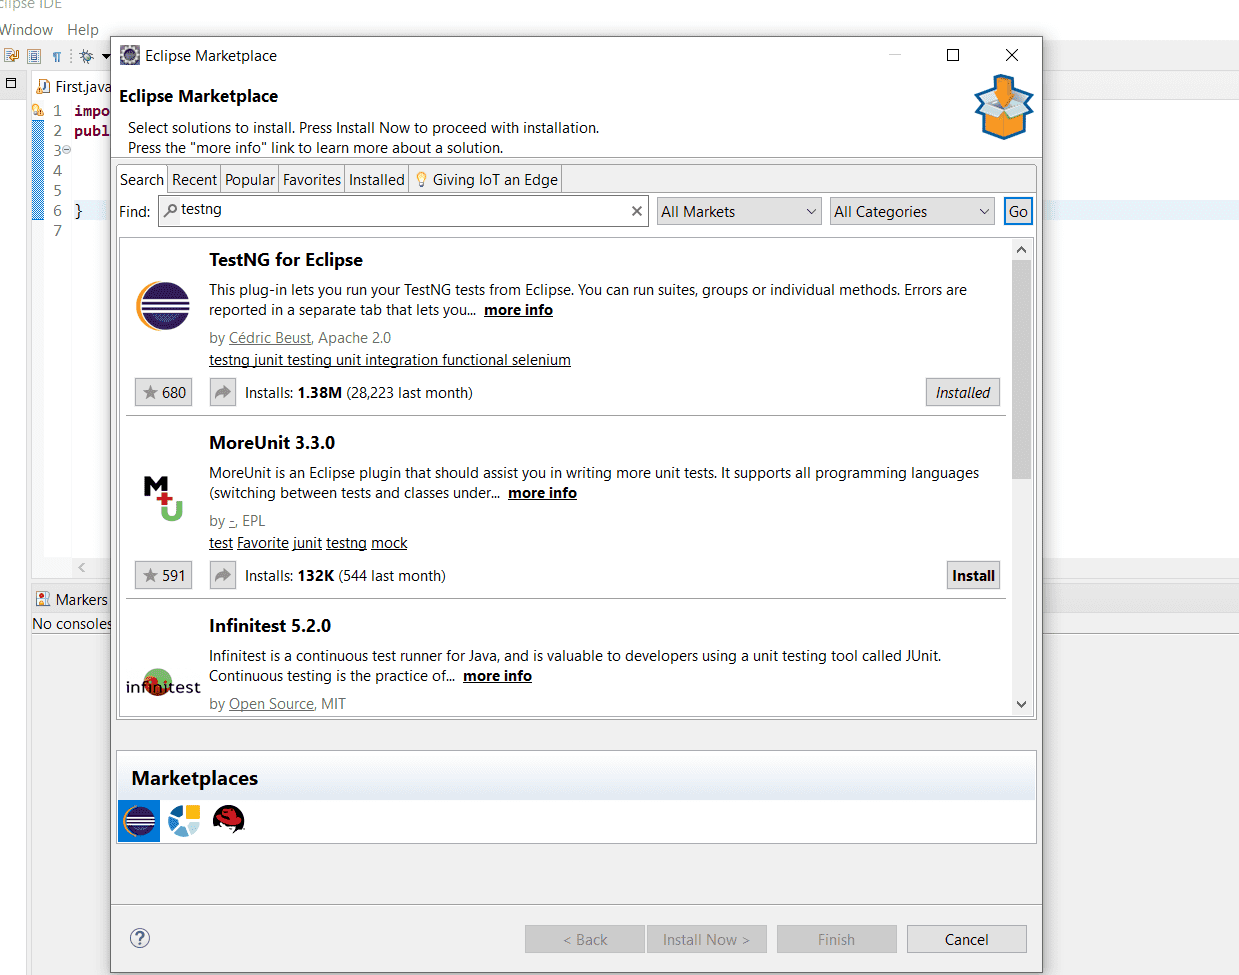Click the minimize view icon in left panel
Screen dimensions: 1239x975
pyautogui.click(x=11, y=83)
